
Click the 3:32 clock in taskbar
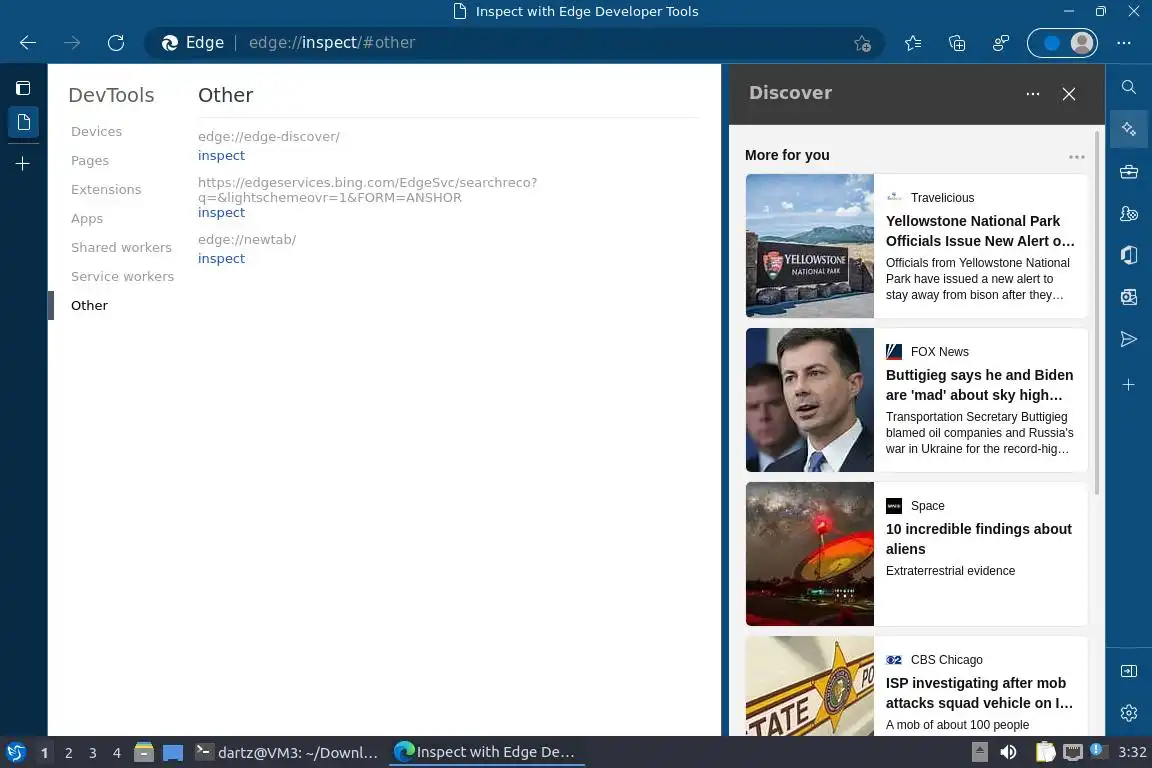coord(1132,753)
